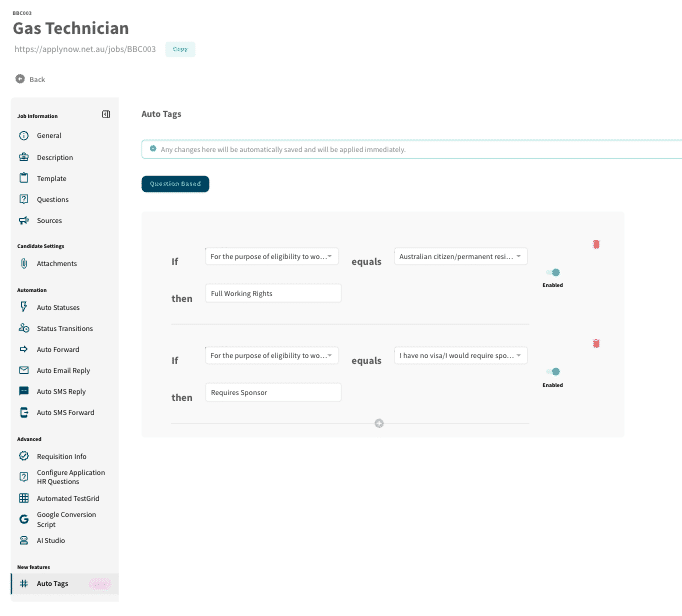Screen dimensions: 682x616
Task: Click the Back arrow icon
Action: click(x=20, y=79)
